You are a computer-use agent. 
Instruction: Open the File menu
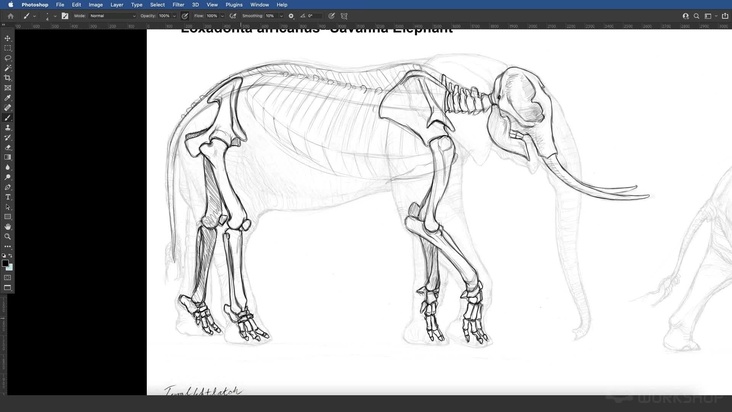(60, 5)
